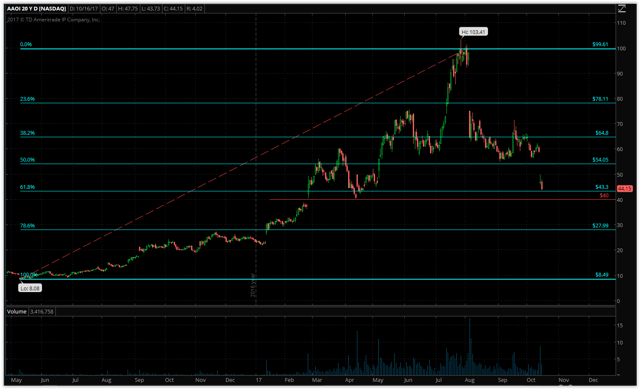The image size is (640, 389).
Task: Click the Aug label under the July 2017 peak
Action: [x=469, y=380]
